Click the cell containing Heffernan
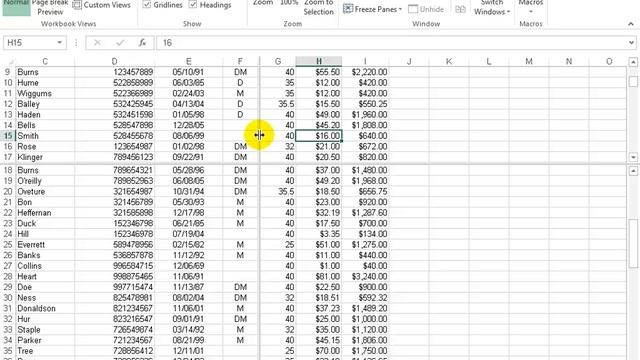Screen dimensions: 640x360 tap(45, 213)
